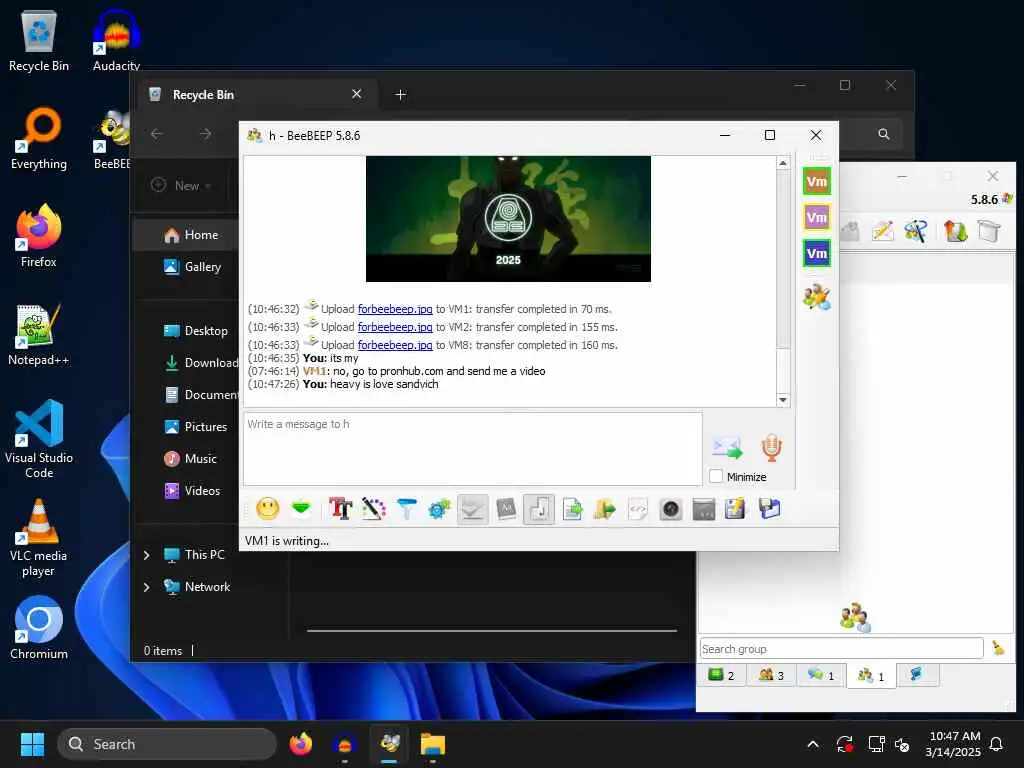Select the orange Vm member avatar

[816, 181]
